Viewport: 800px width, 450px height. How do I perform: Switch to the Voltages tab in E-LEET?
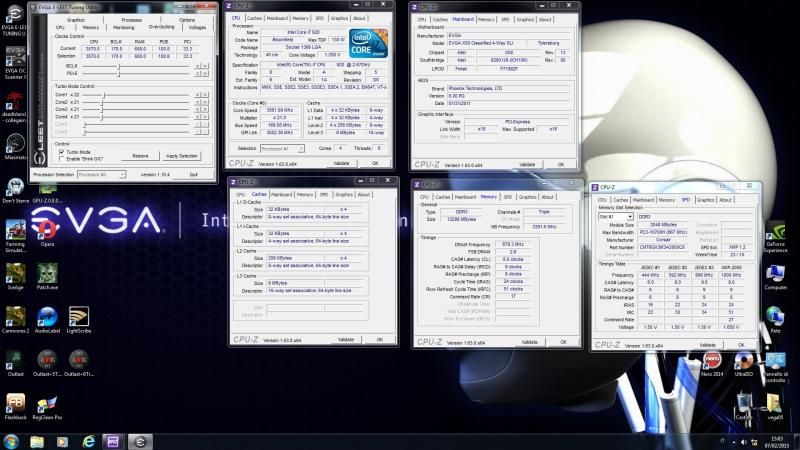[197, 27]
